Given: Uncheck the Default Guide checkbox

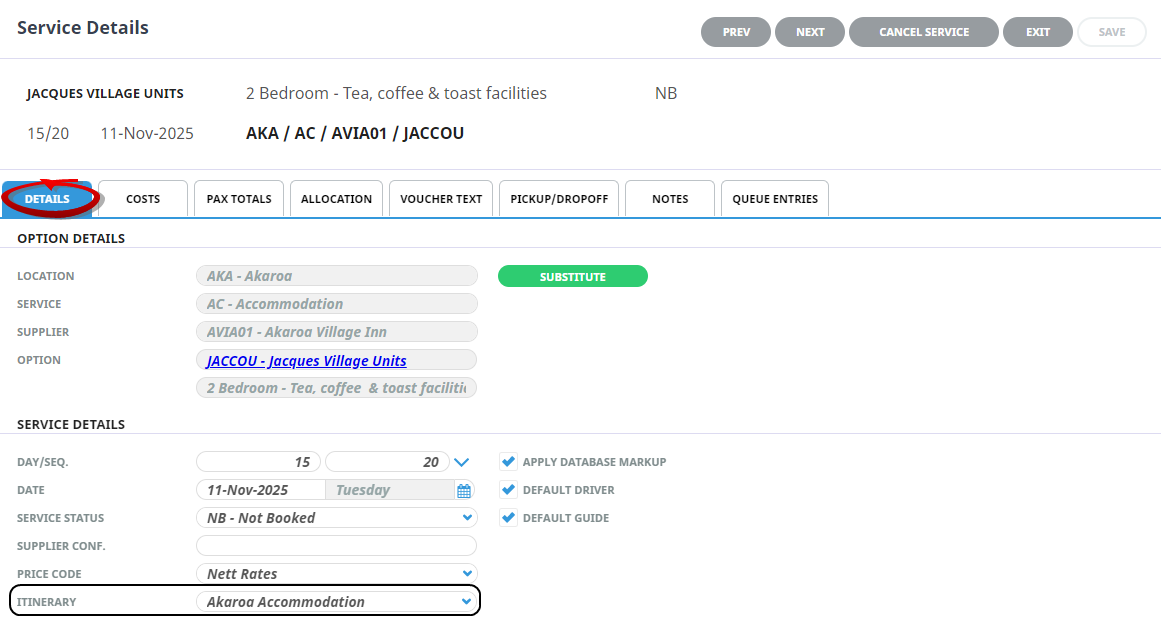Looking at the screenshot, I should click(508, 517).
